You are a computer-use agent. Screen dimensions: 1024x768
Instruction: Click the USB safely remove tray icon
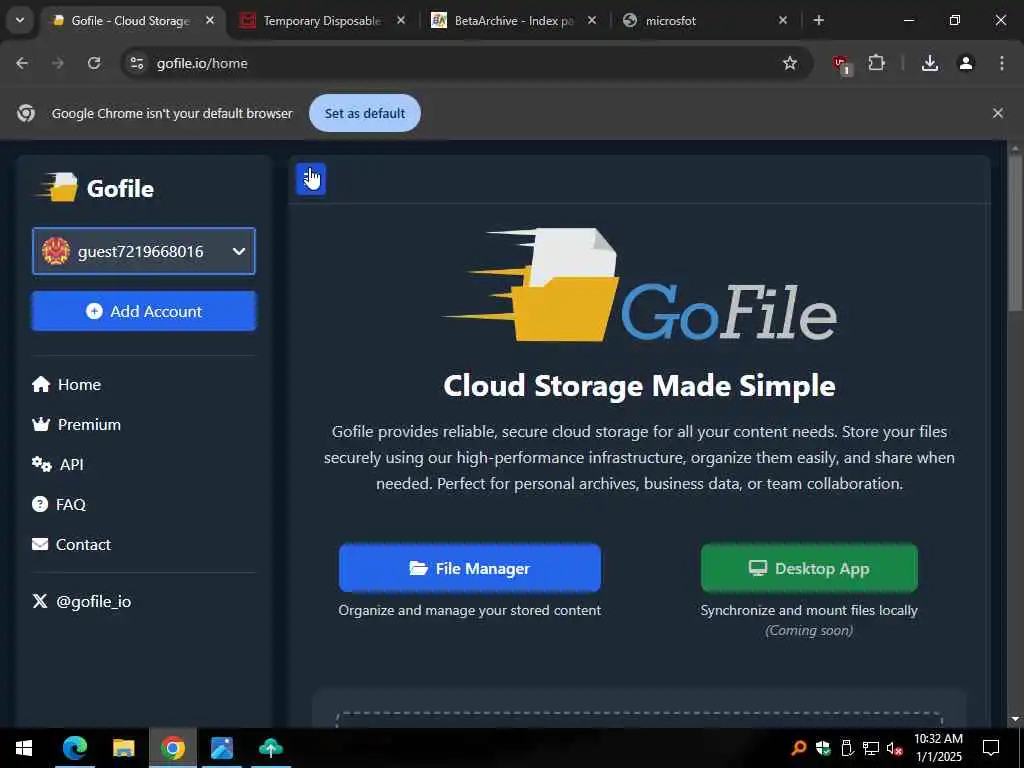coord(847,748)
